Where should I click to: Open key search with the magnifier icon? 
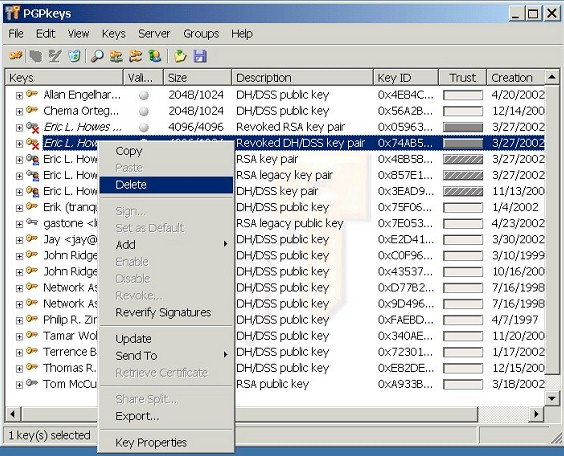pyautogui.click(x=97, y=56)
